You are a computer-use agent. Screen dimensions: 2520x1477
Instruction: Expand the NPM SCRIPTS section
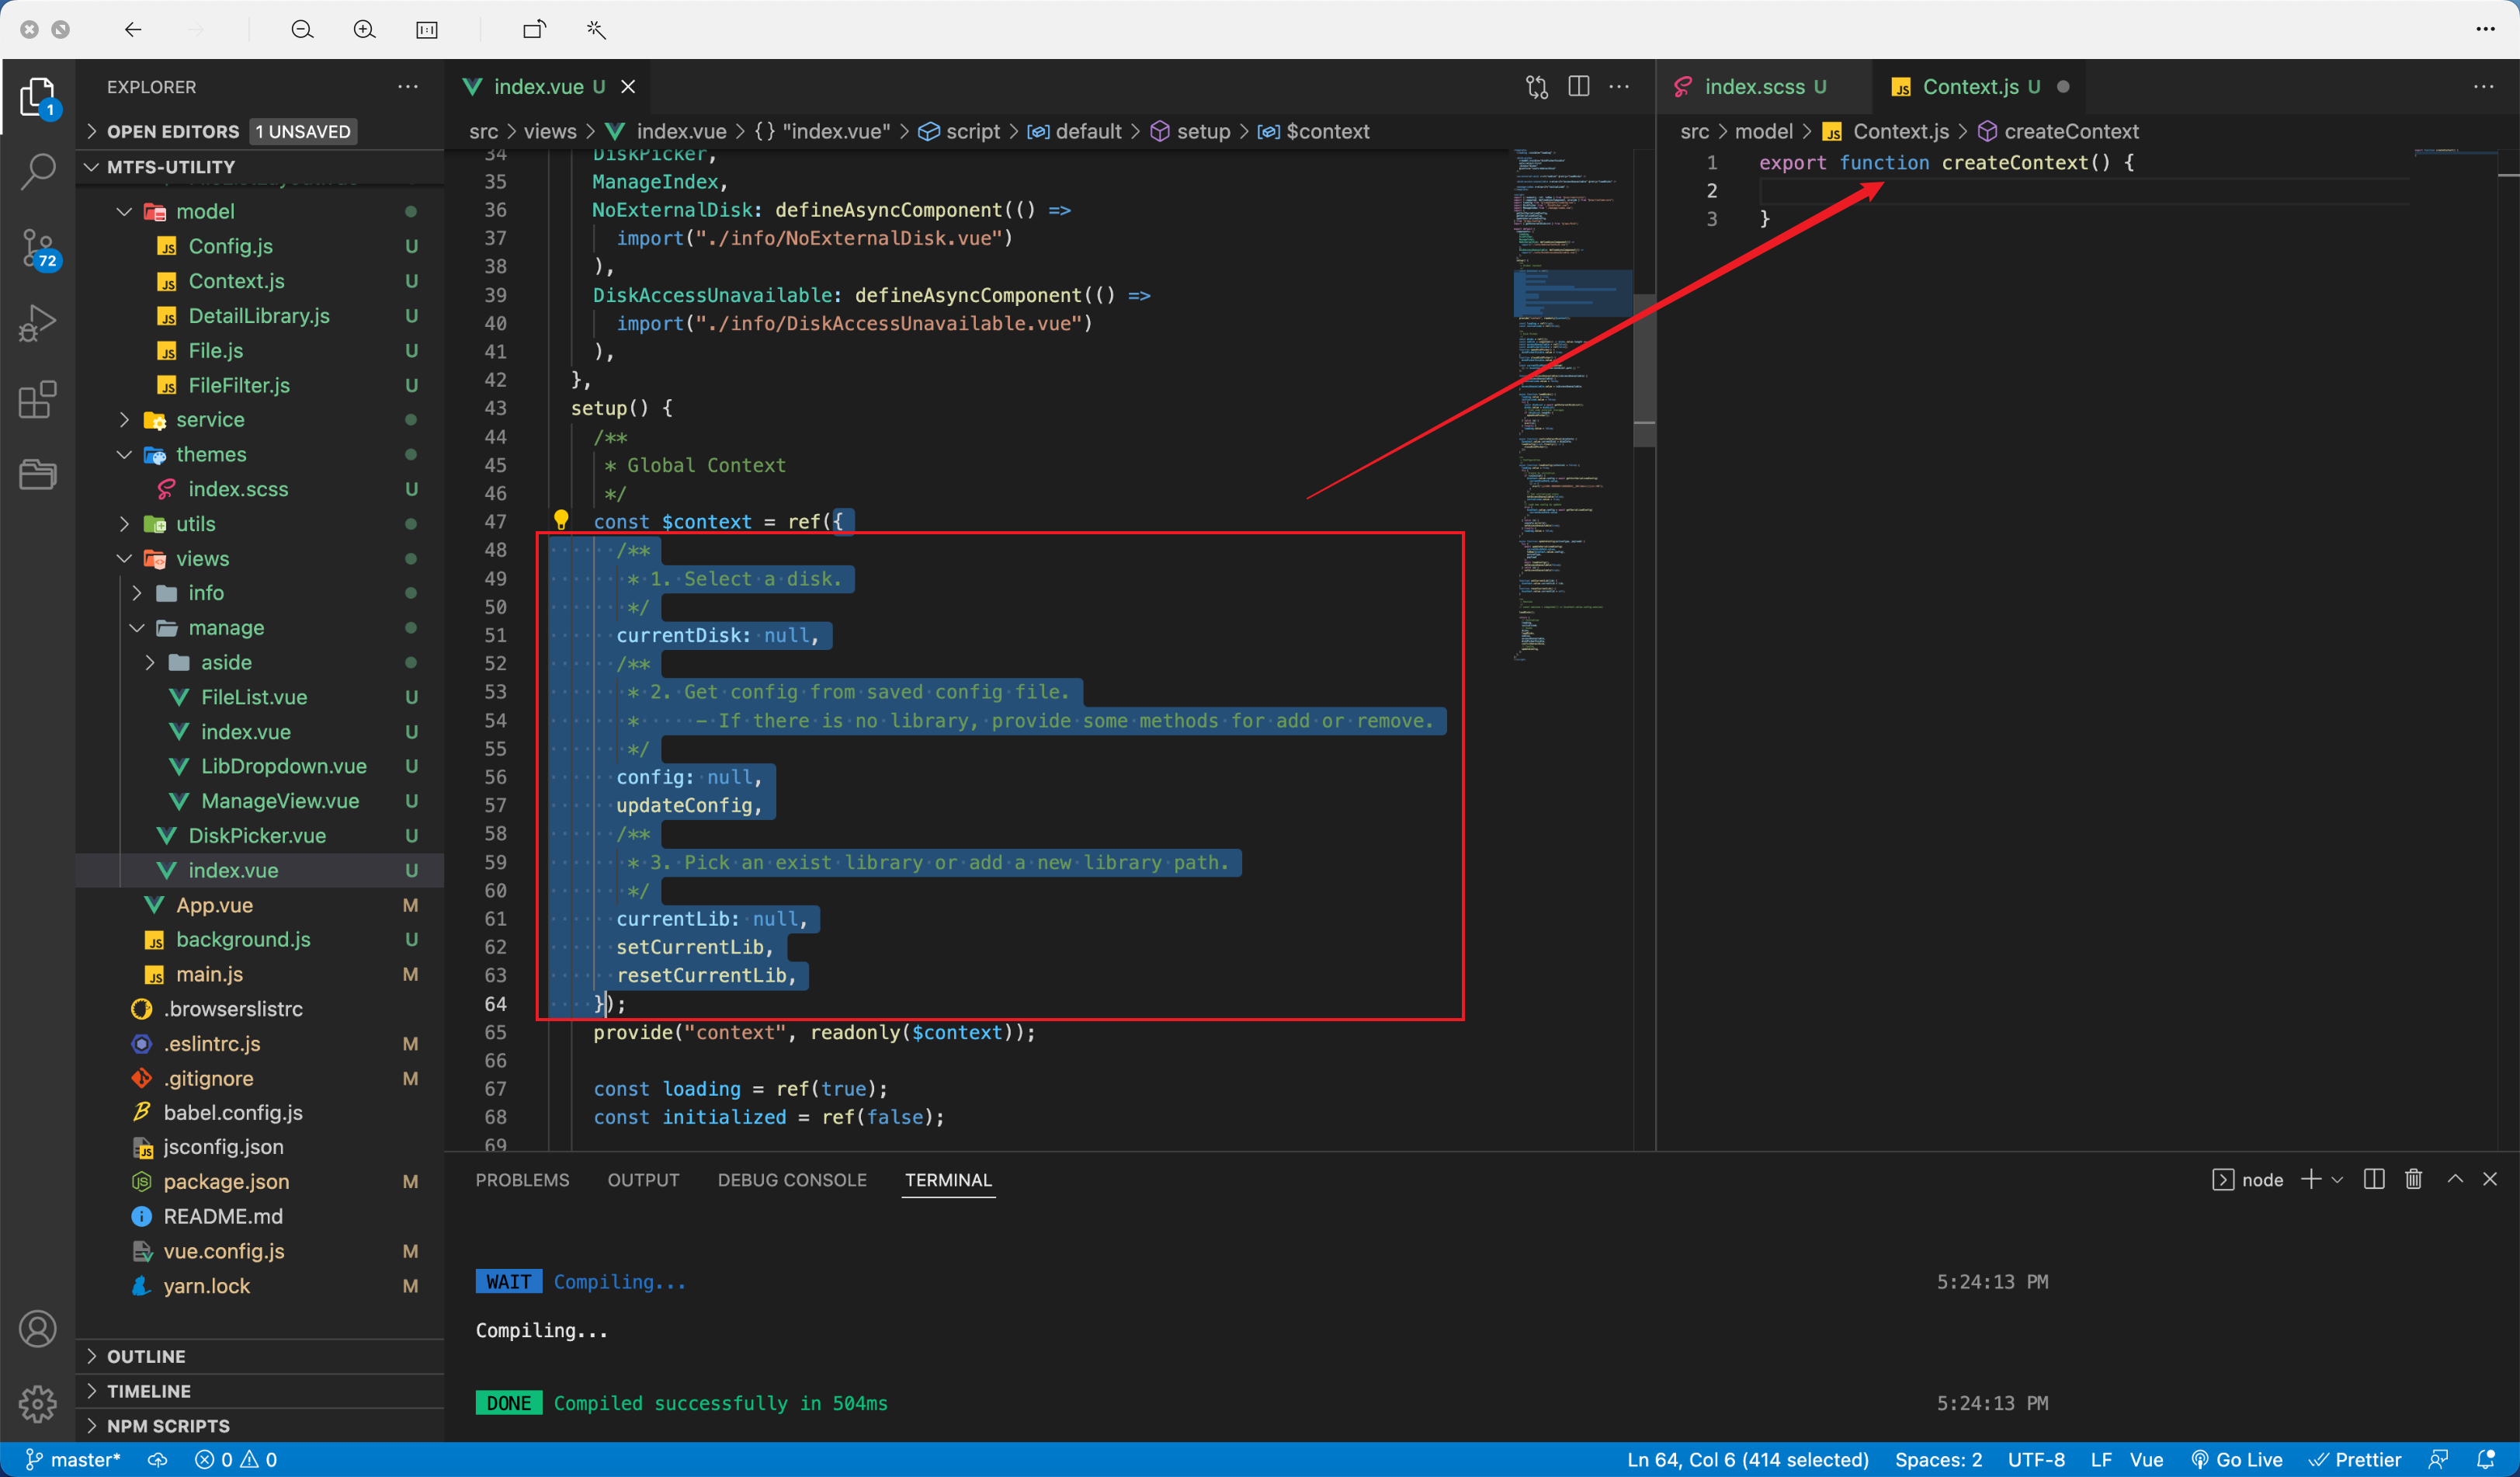pyautogui.click(x=260, y=1425)
